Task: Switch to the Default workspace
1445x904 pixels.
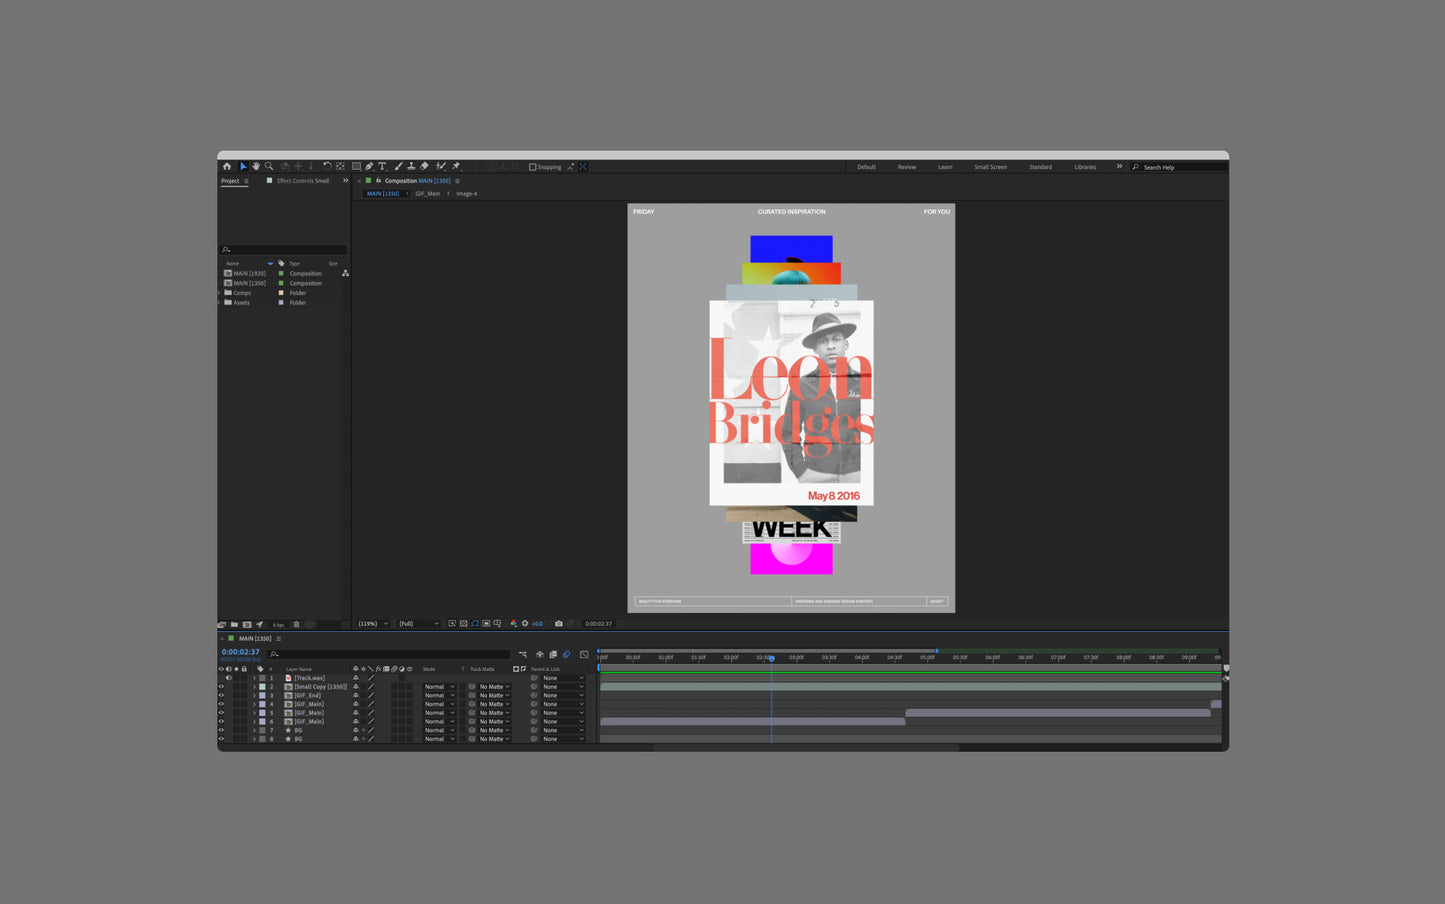Action: coord(866,167)
